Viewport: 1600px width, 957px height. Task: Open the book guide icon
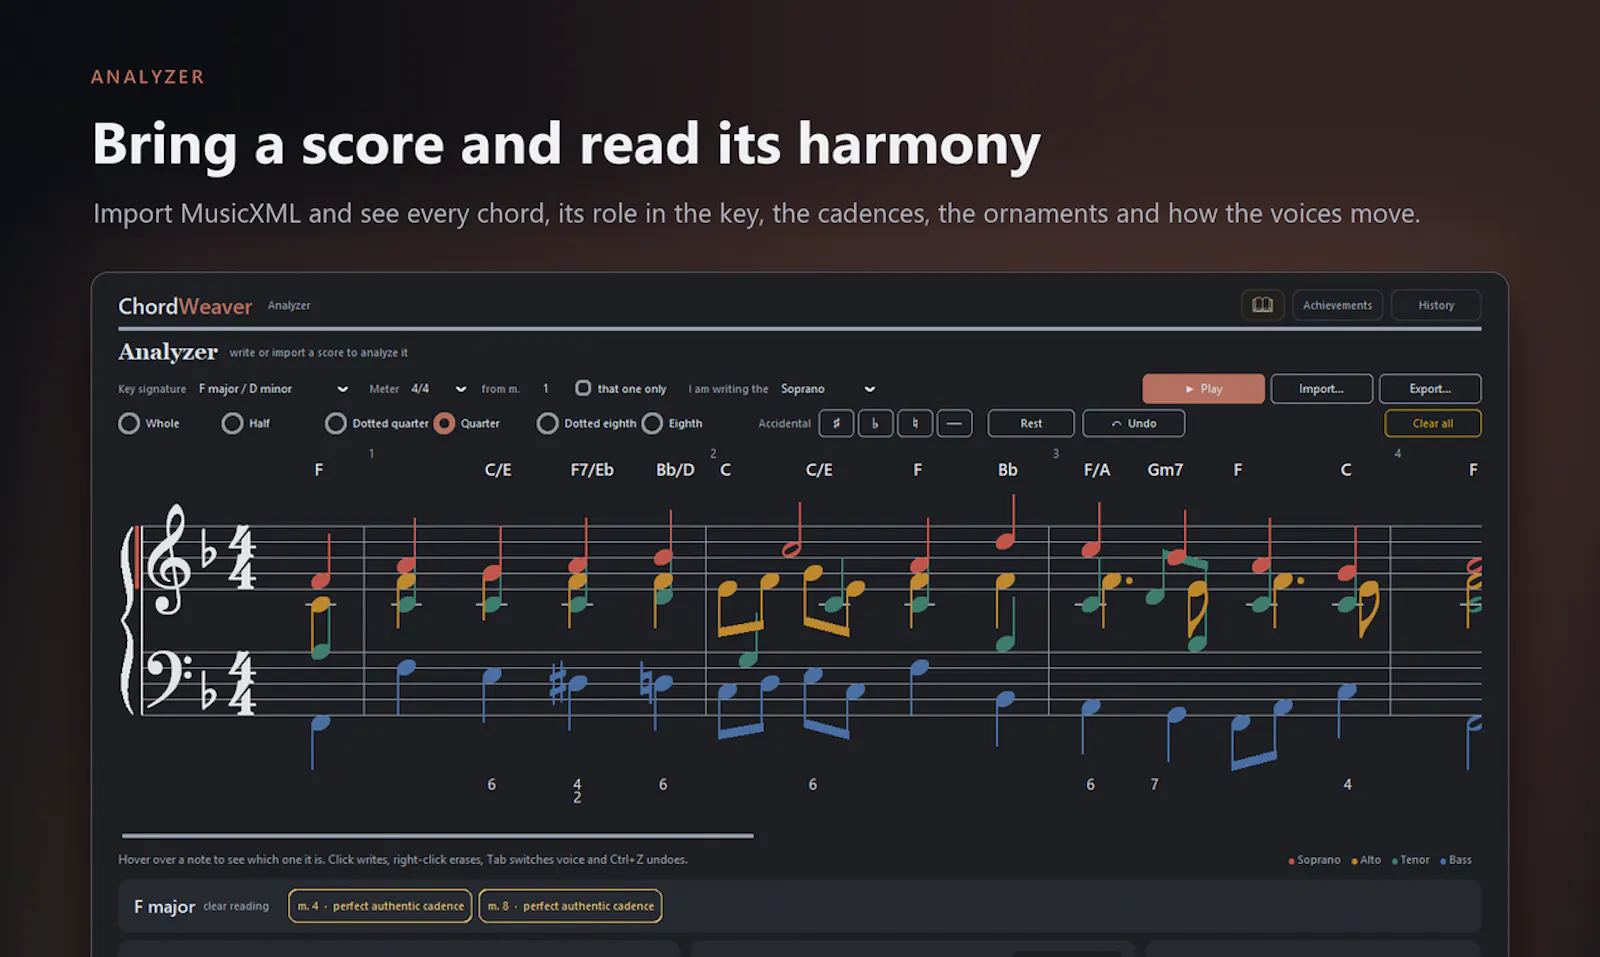(x=1262, y=305)
